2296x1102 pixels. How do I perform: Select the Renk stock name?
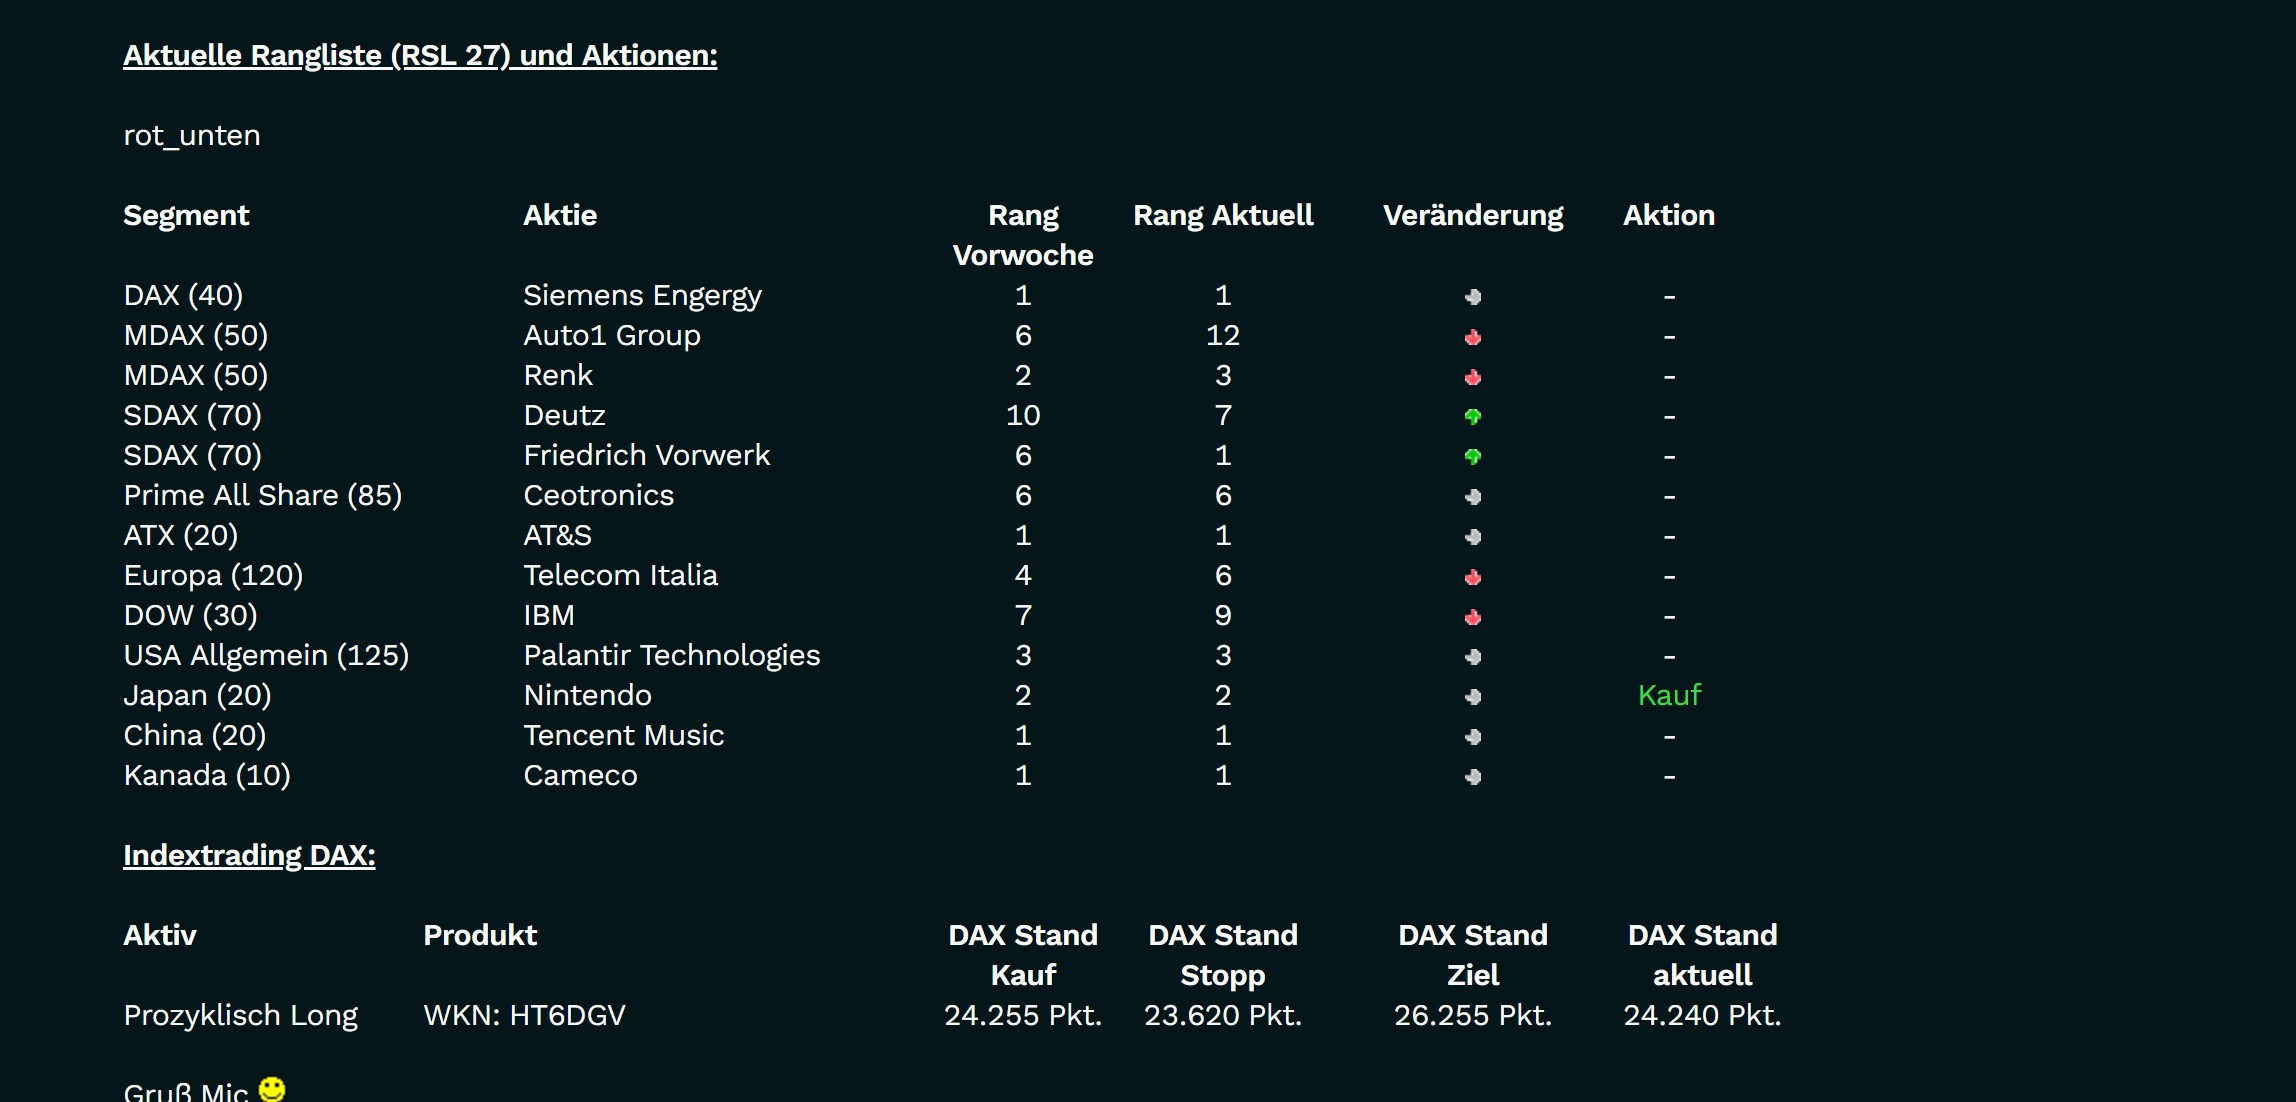coord(558,375)
